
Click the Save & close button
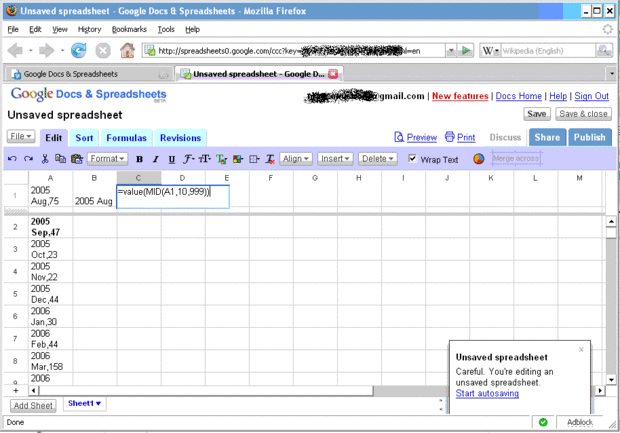583,114
